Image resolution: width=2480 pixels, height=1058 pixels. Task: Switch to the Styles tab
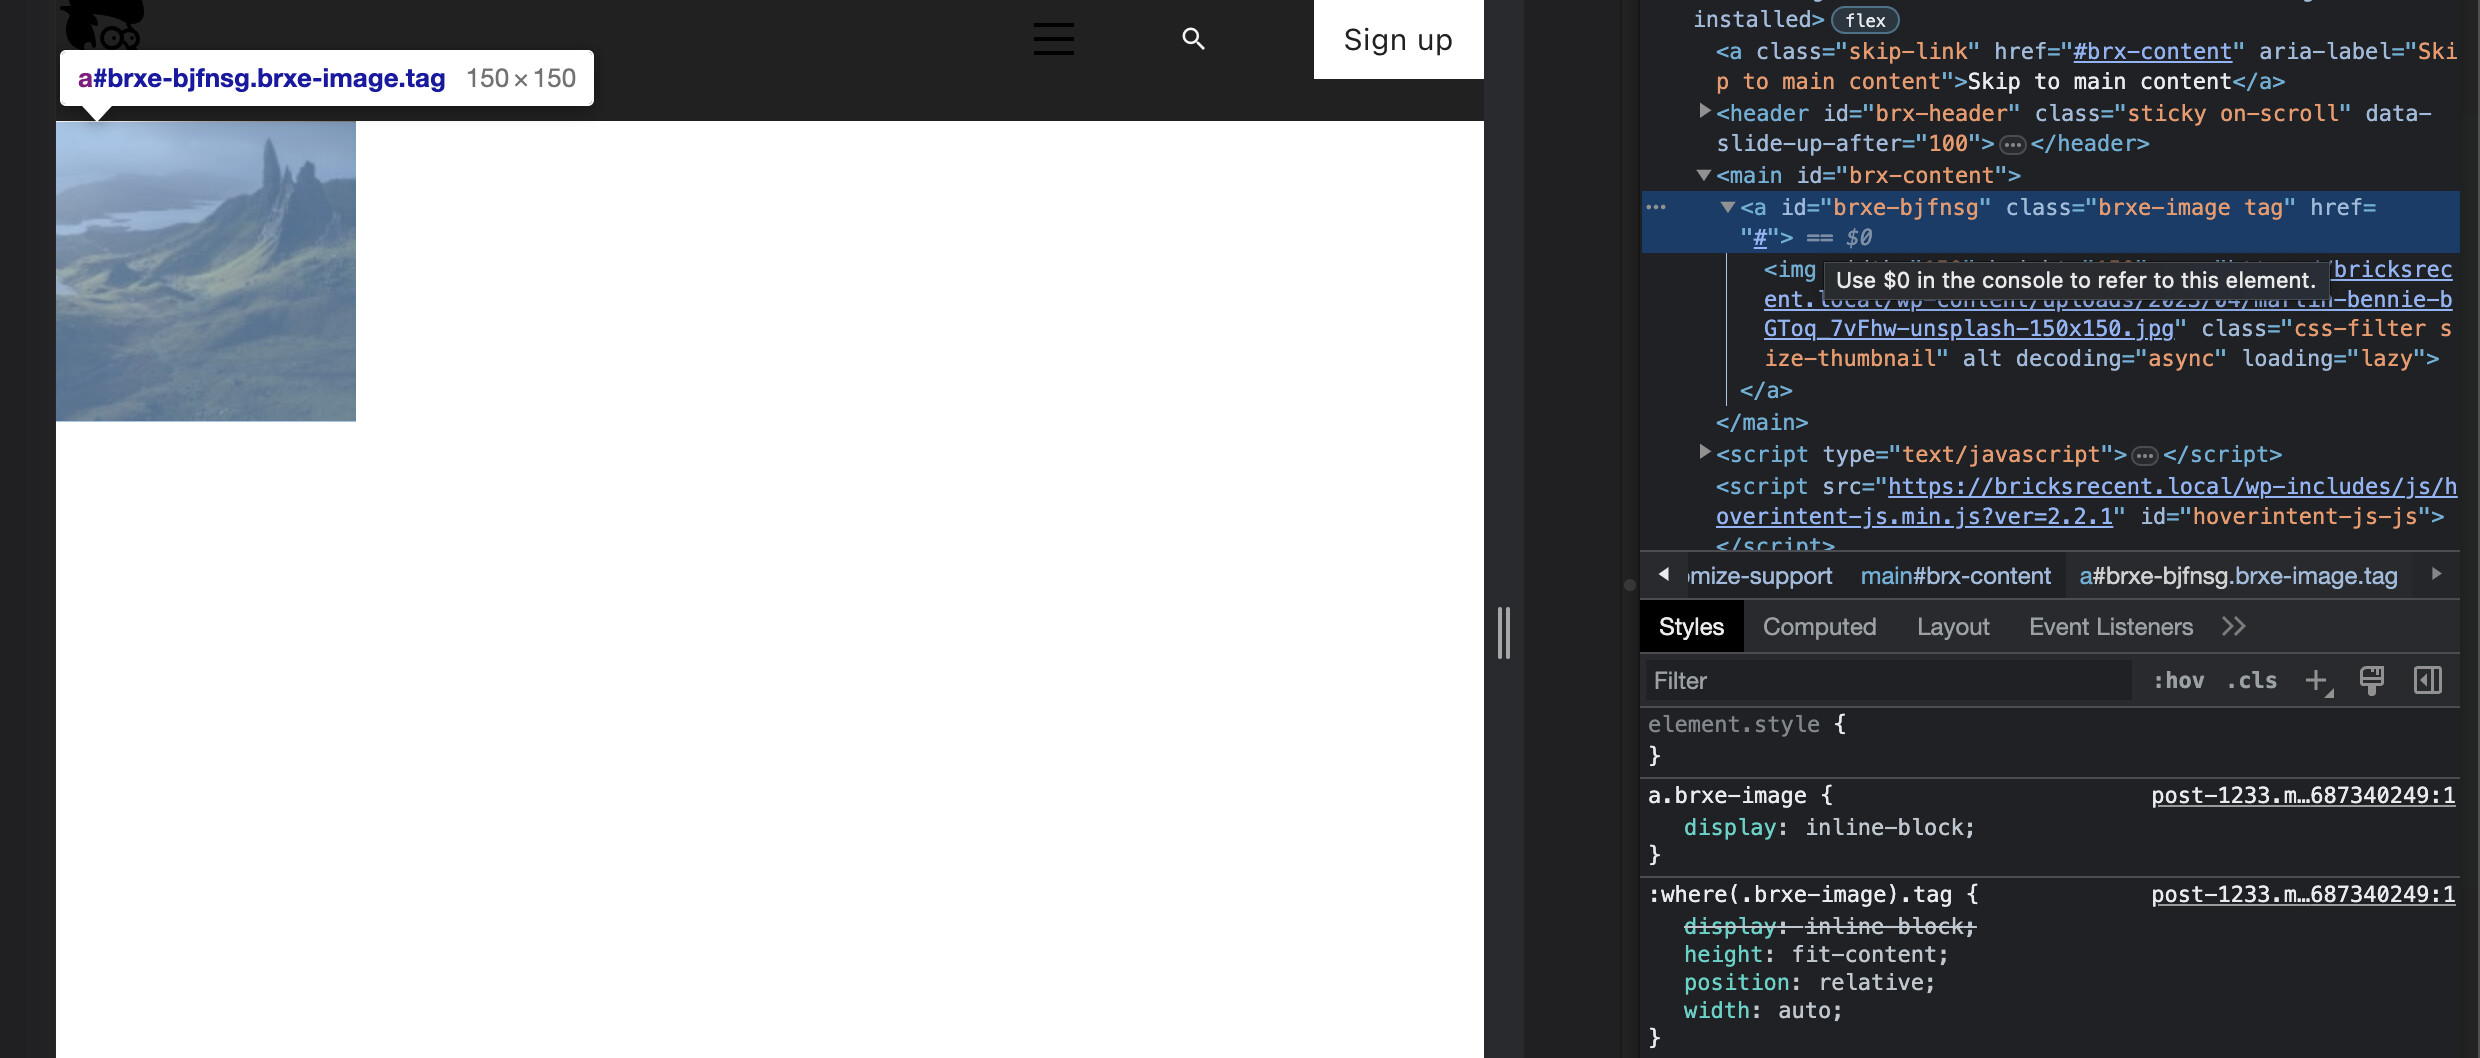1691,627
